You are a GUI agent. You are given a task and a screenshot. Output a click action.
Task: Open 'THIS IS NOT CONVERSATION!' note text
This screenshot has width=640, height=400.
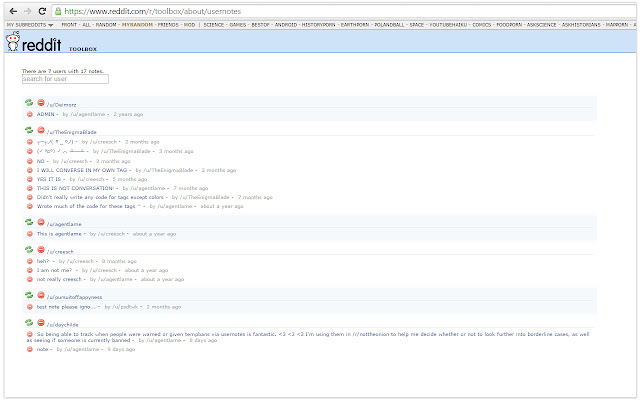click(75, 188)
